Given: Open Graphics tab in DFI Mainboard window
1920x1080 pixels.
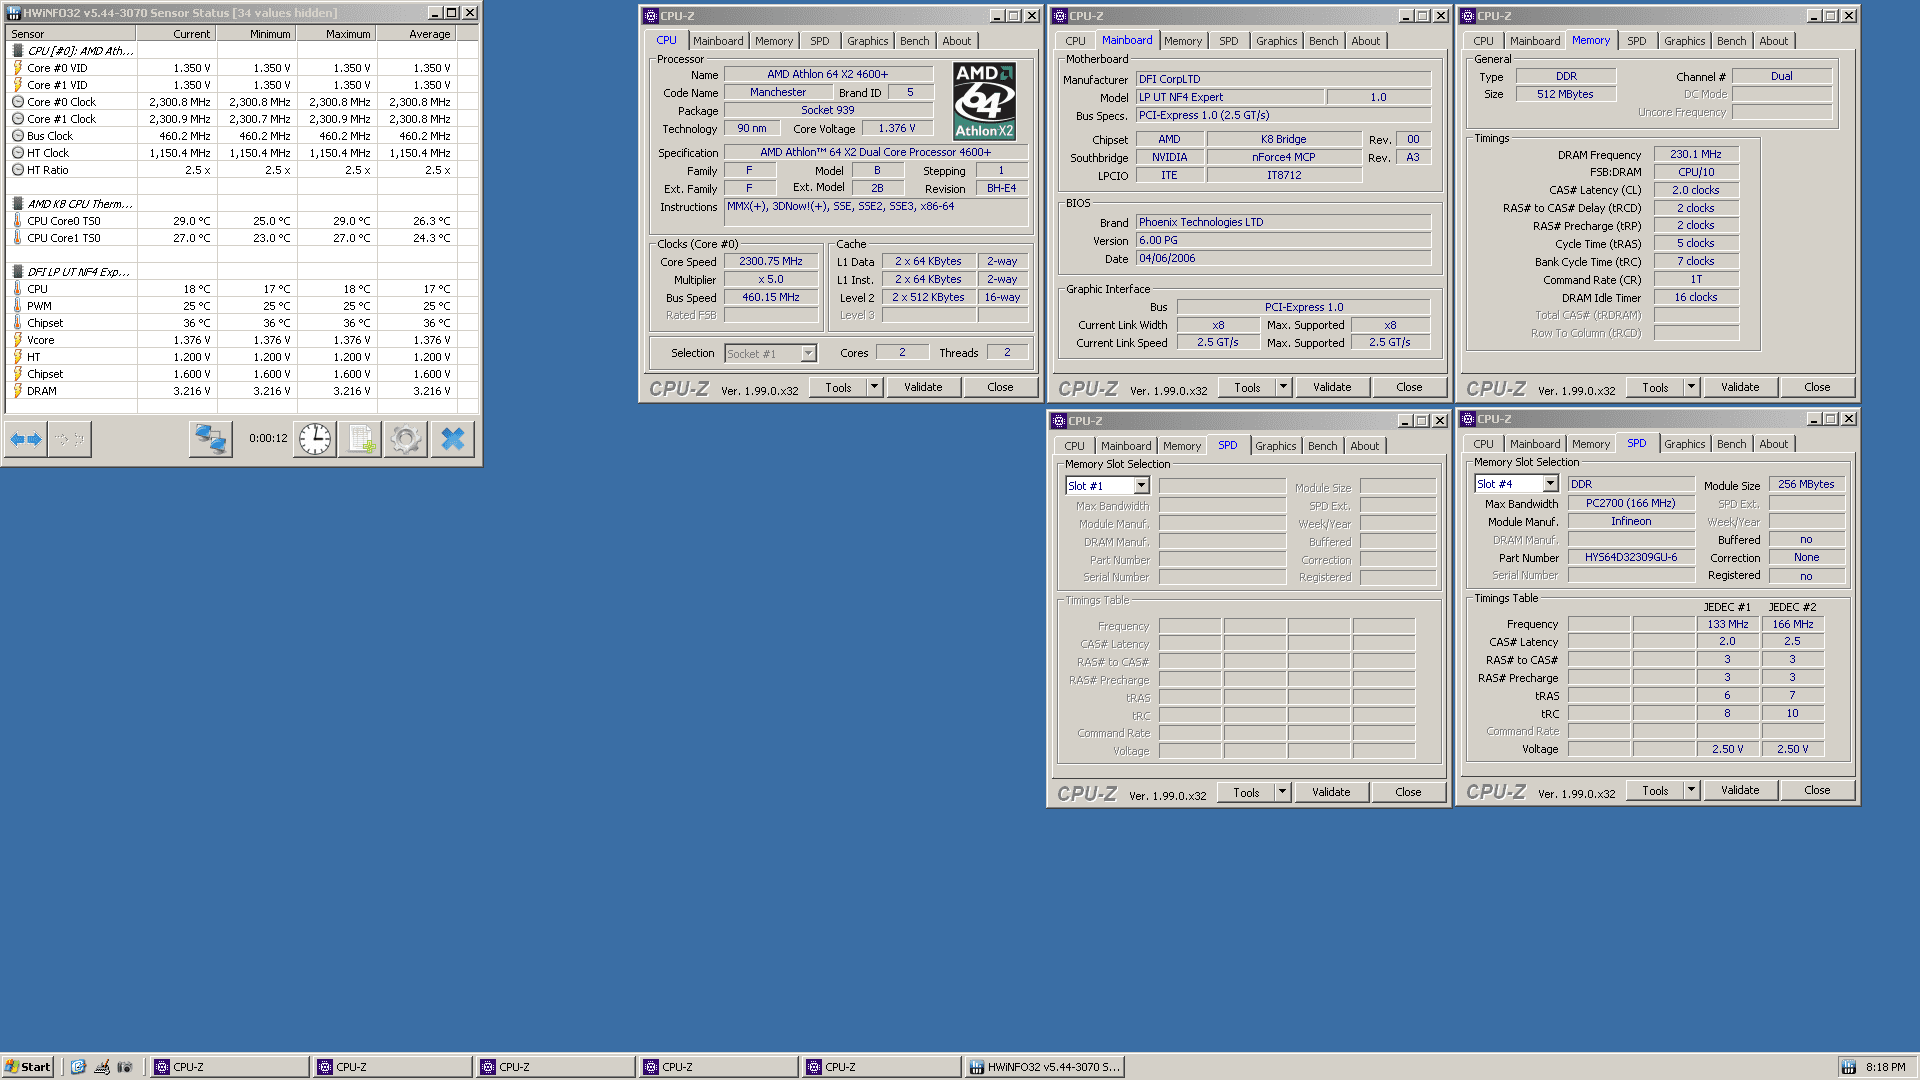Looking at the screenshot, I should click(1276, 41).
